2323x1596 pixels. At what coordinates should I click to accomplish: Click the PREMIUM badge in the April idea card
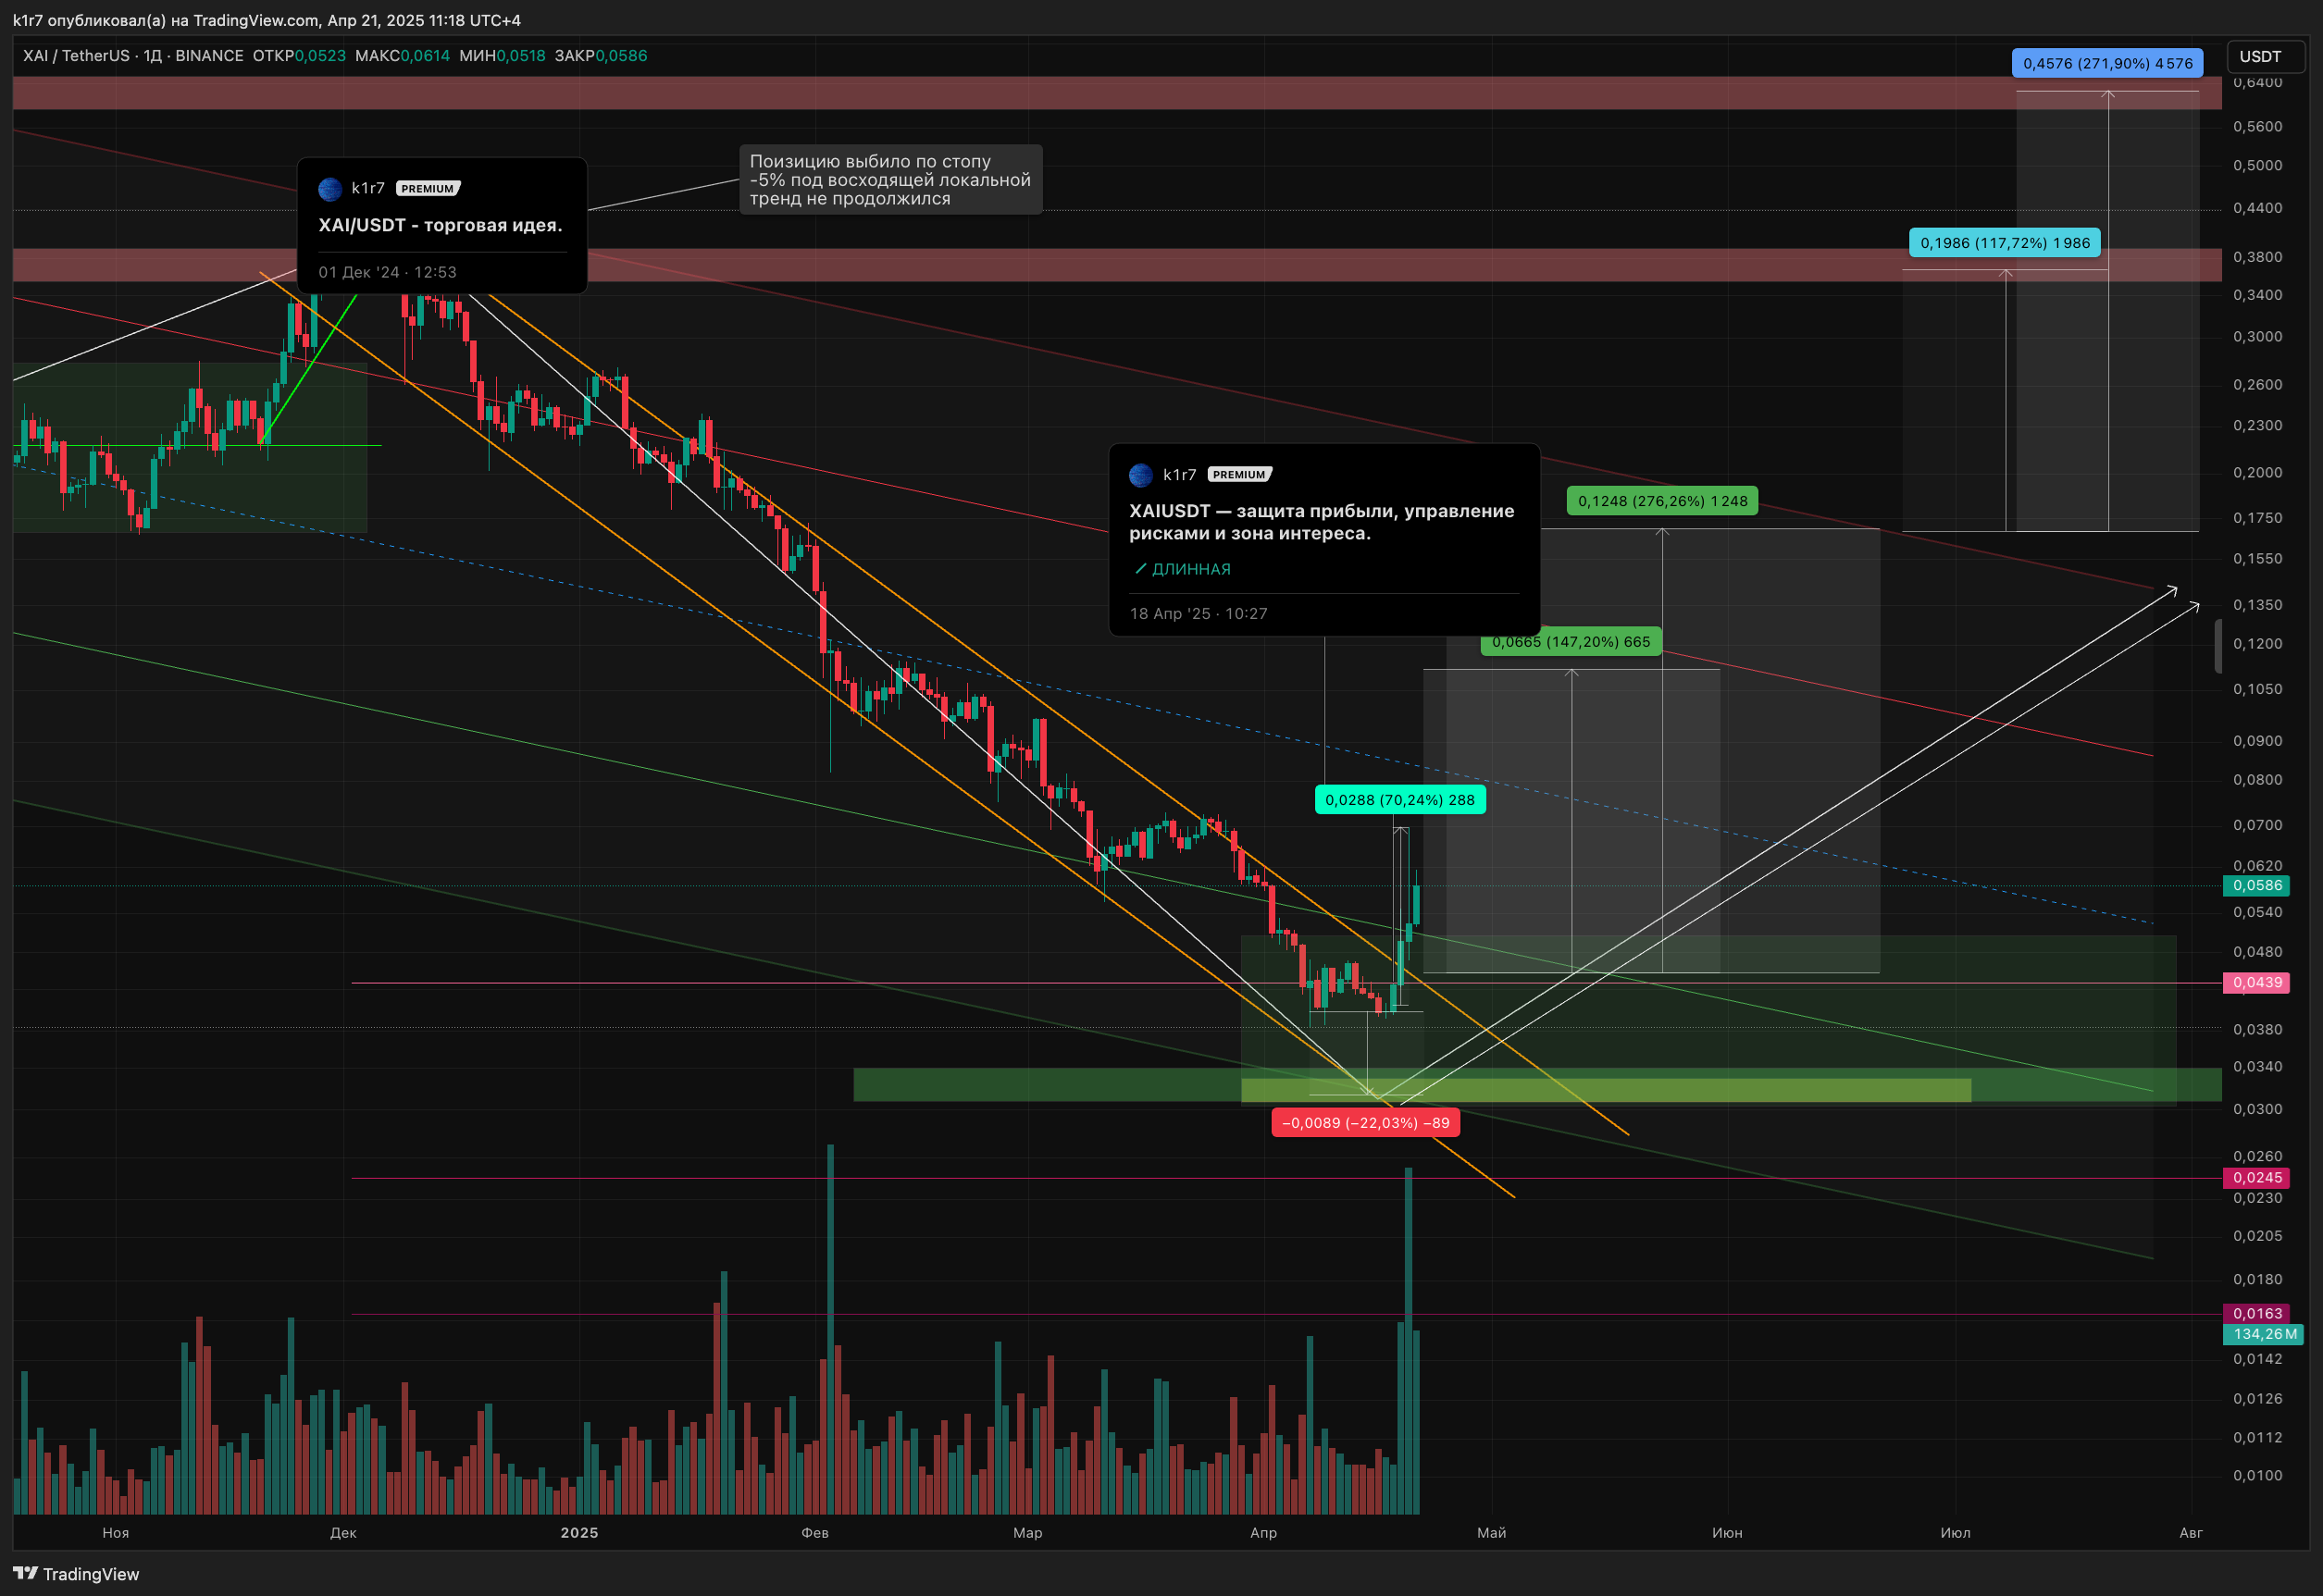[1239, 475]
